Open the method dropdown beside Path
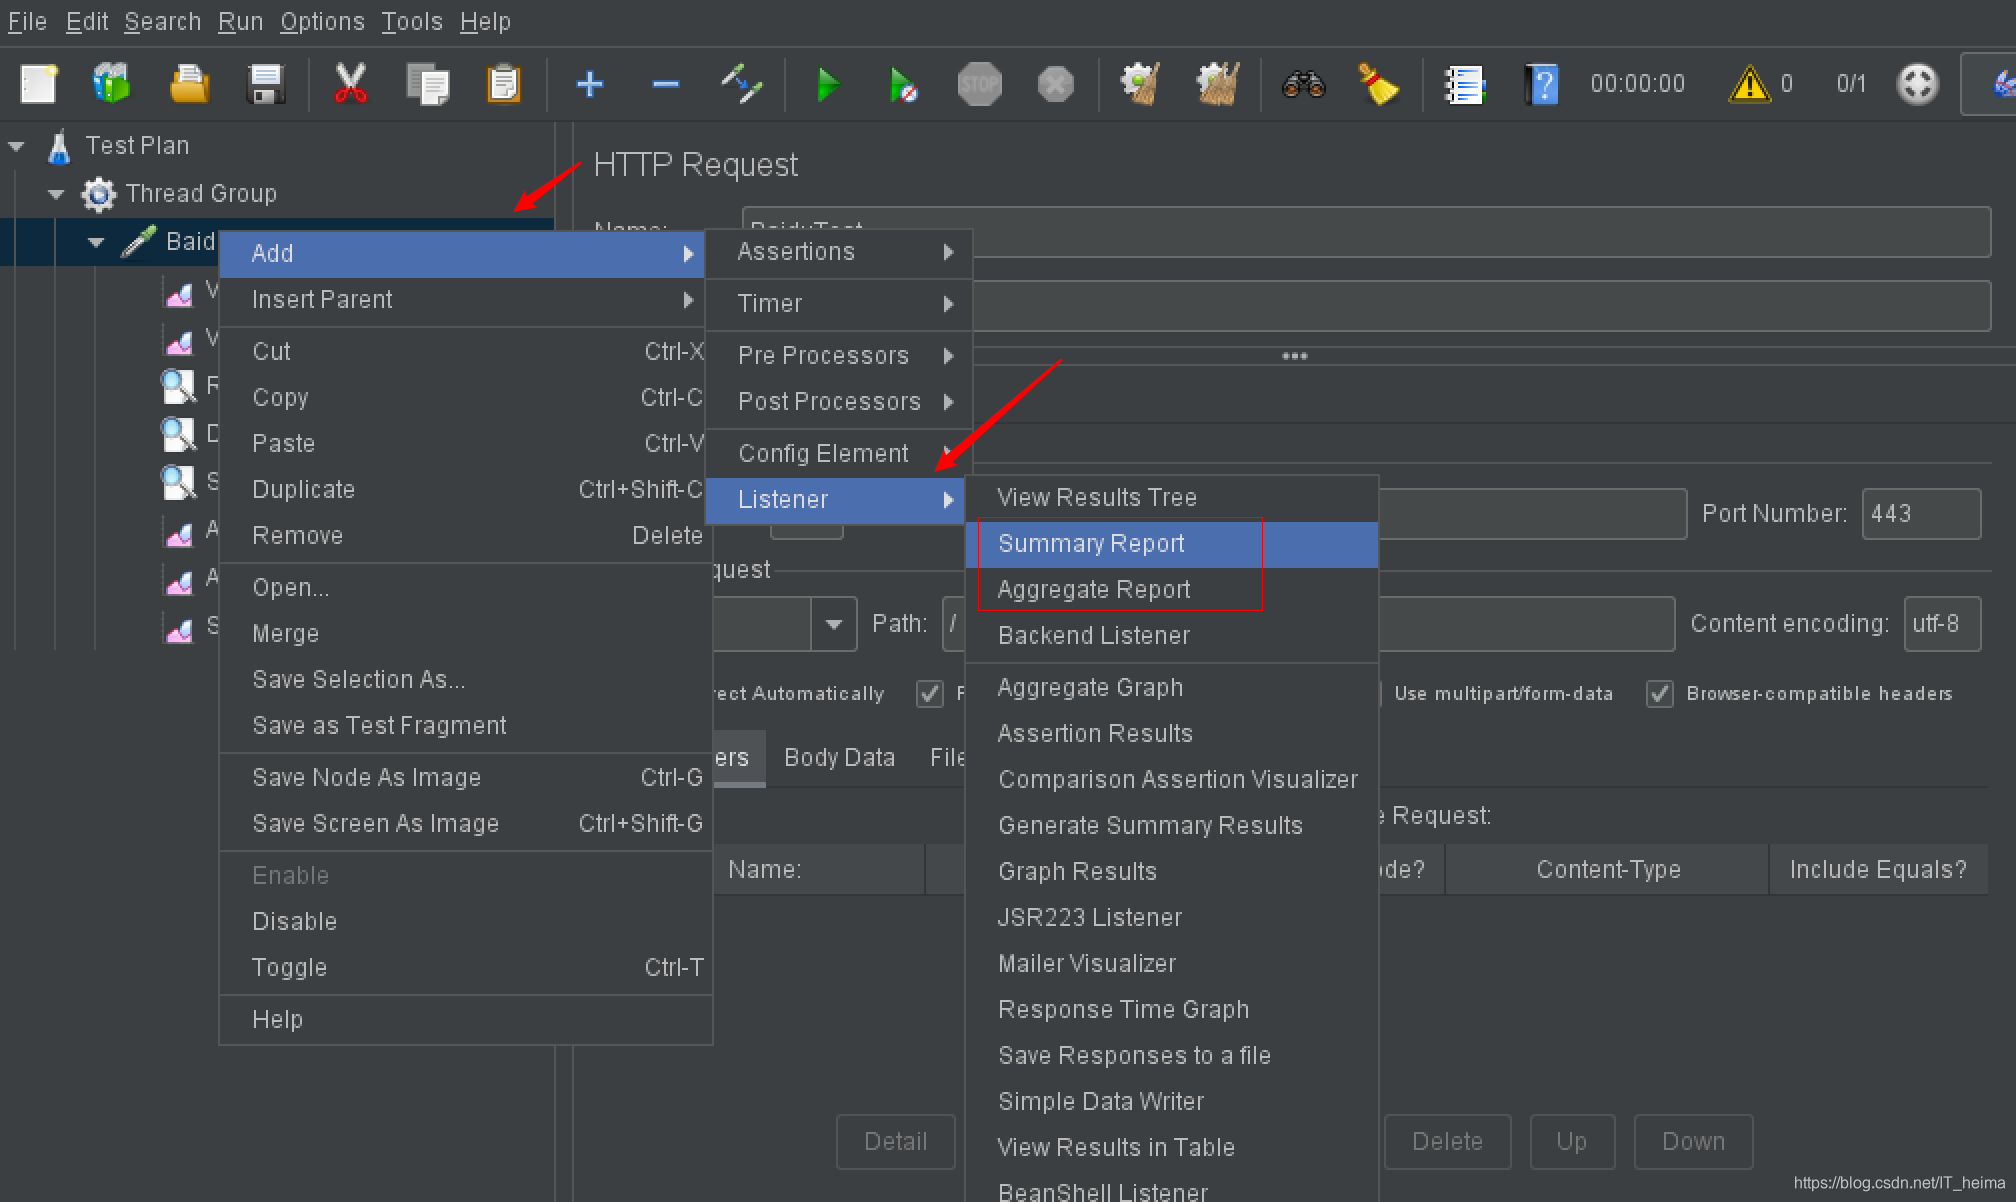This screenshot has width=2016, height=1202. click(833, 624)
